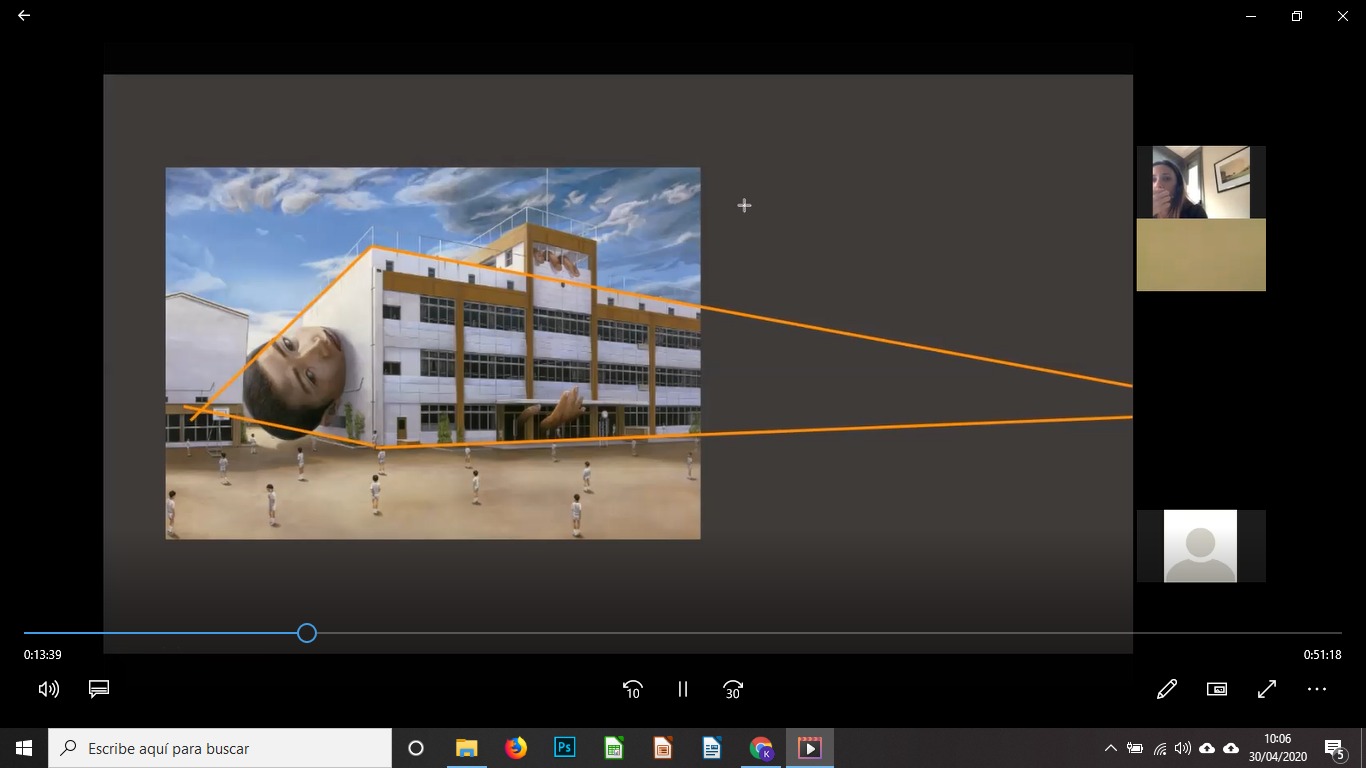Open the volume control in the player

click(48, 689)
